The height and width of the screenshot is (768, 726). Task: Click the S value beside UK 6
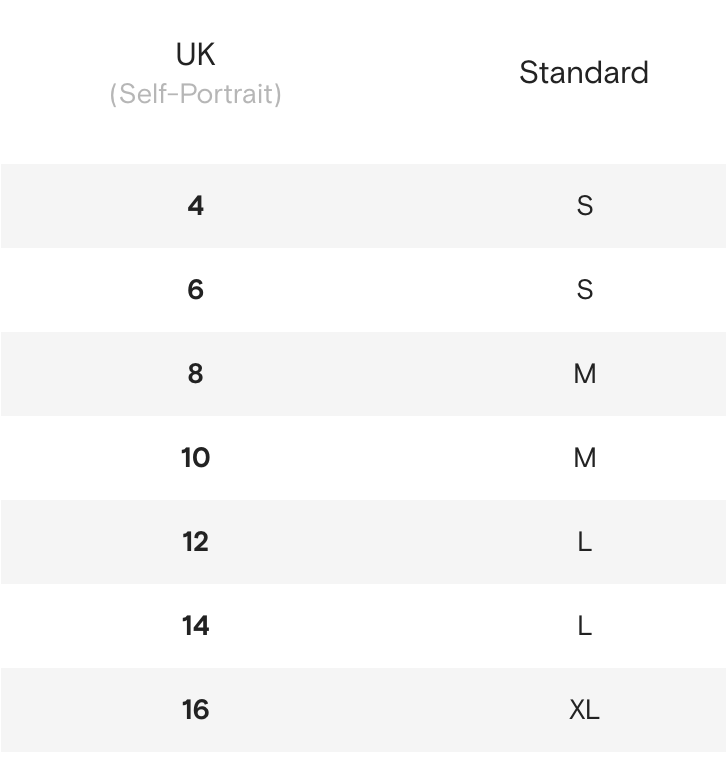pyautogui.click(x=585, y=290)
